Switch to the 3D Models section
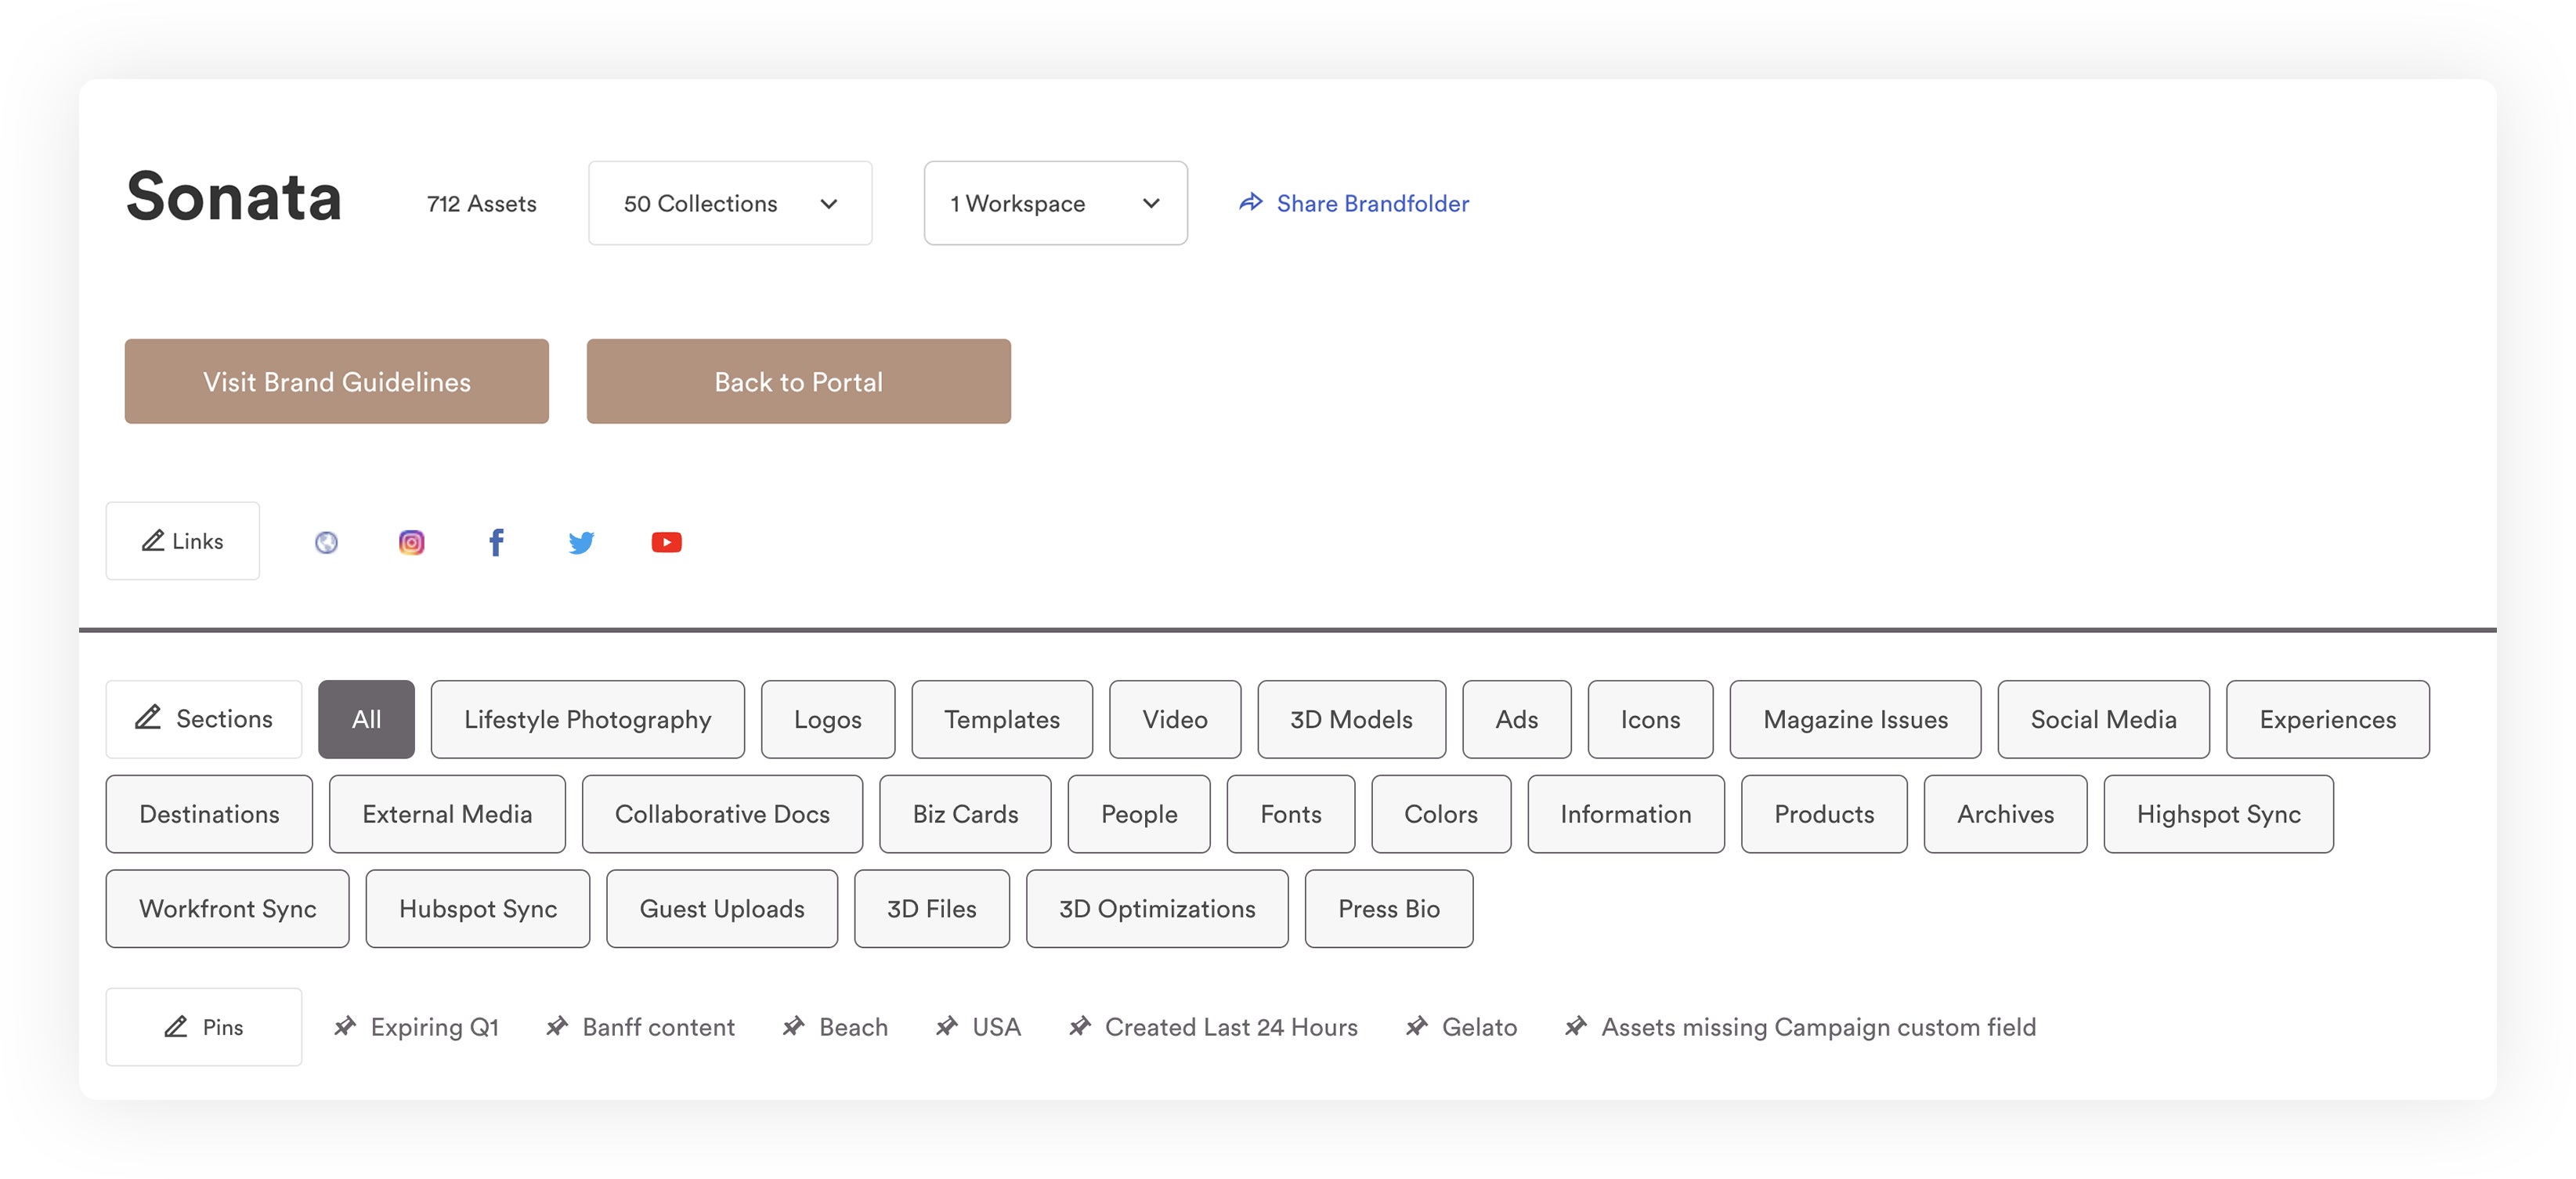The height and width of the screenshot is (1179, 2576). 1352,719
